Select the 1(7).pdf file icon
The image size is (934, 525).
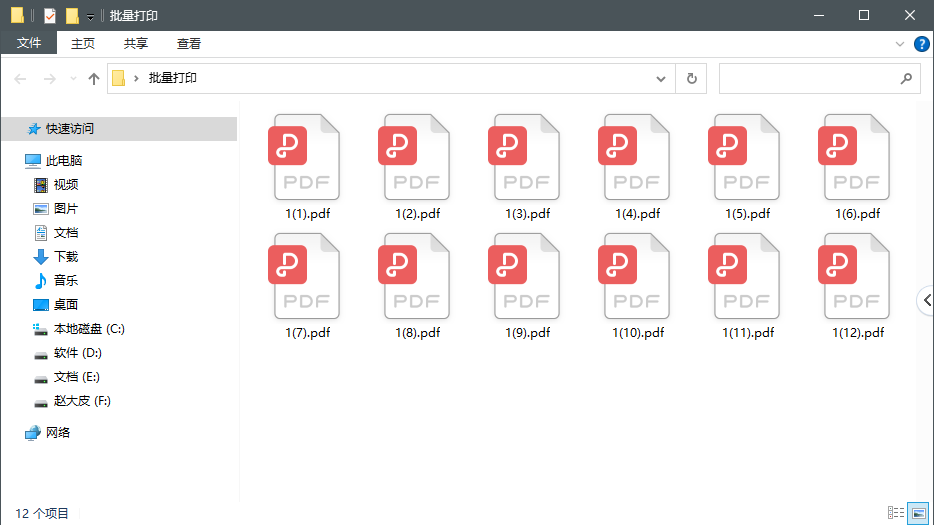(x=304, y=276)
